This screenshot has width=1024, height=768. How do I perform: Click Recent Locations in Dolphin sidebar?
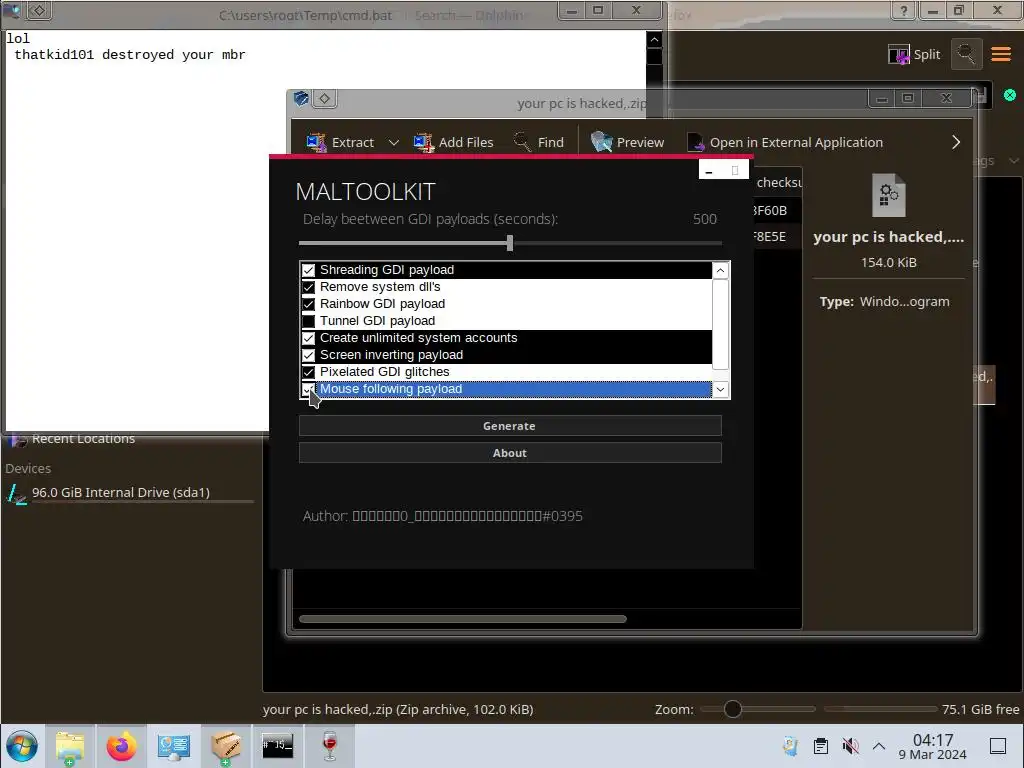click(83, 439)
